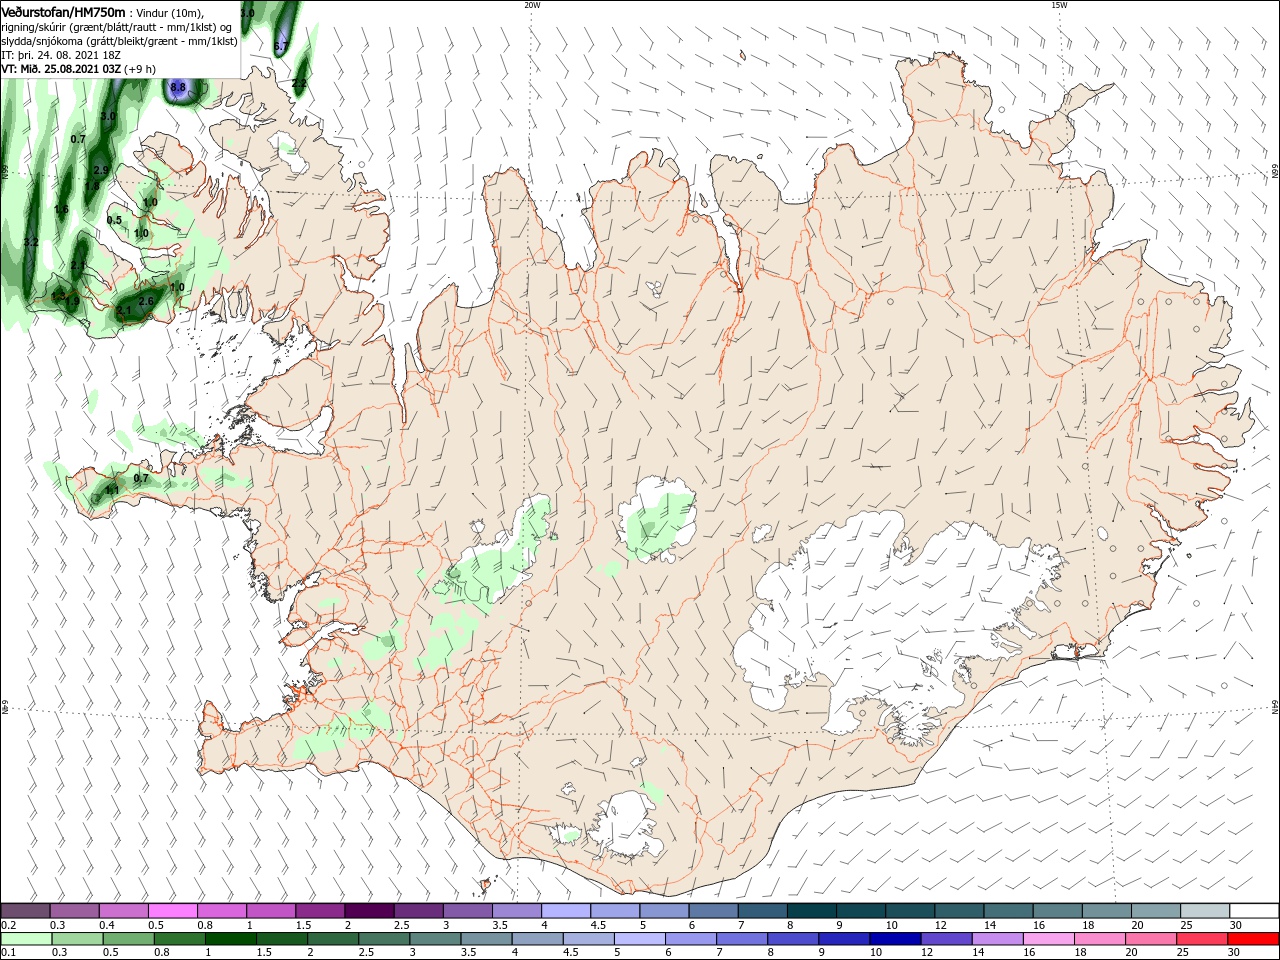Click the 15W longitude label at top
Screen dimensions: 1280x960
click(x=1059, y=5)
